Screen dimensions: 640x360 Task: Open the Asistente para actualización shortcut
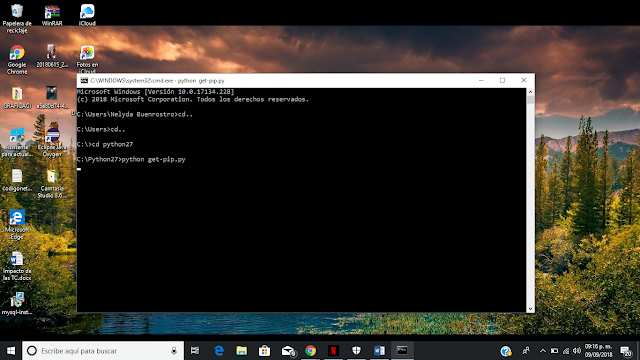click(17, 142)
